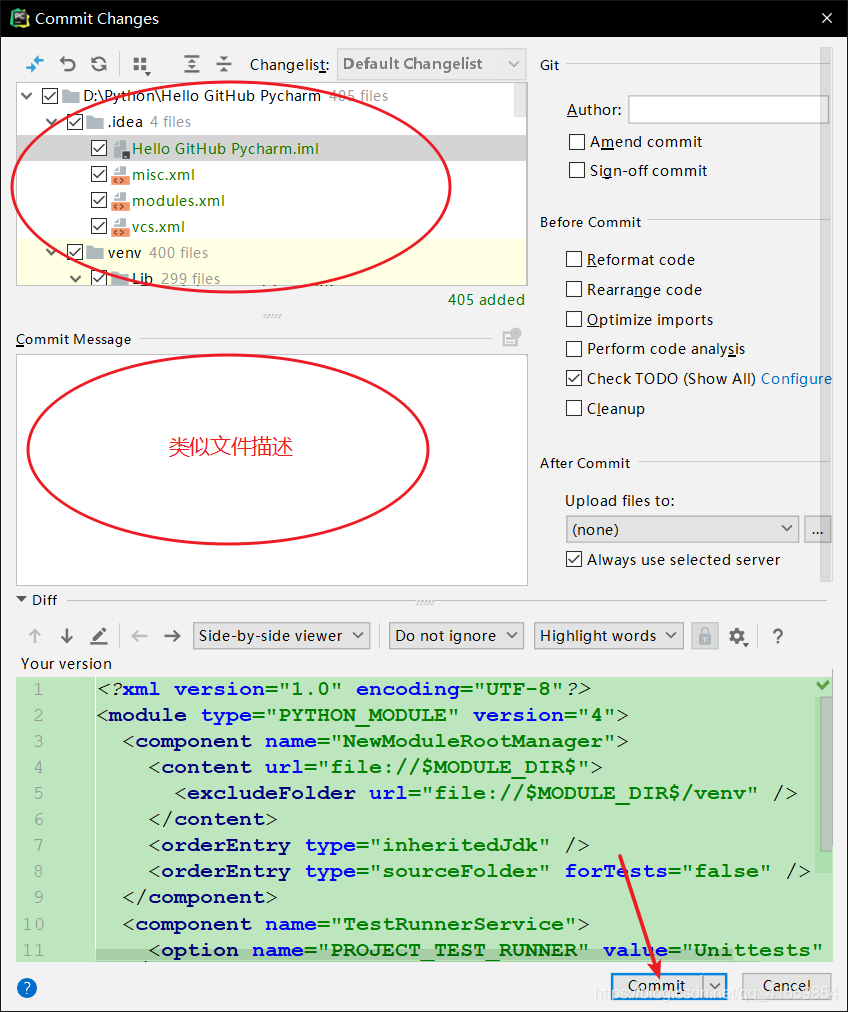Open the Side-by-side viewer dropdown
This screenshot has height=1012, width=848.
281,636
